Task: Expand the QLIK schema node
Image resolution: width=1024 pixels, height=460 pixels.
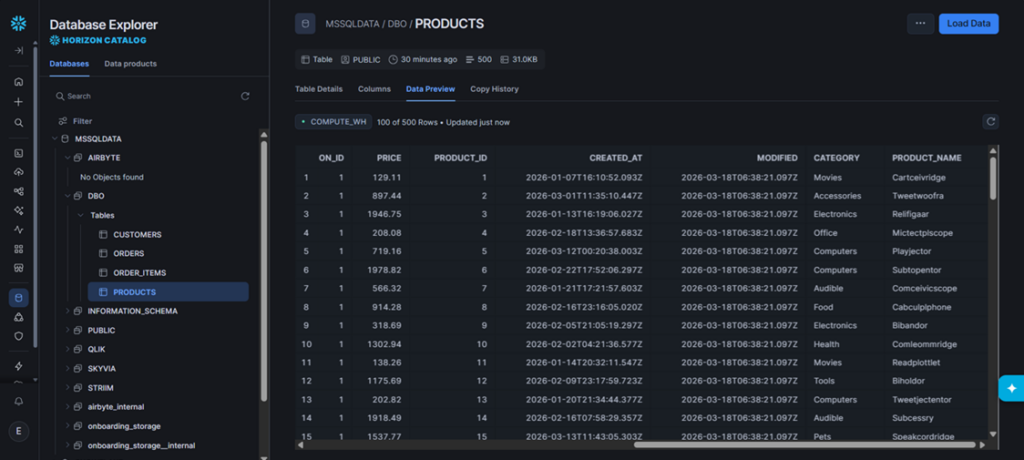Action: tap(67, 350)
